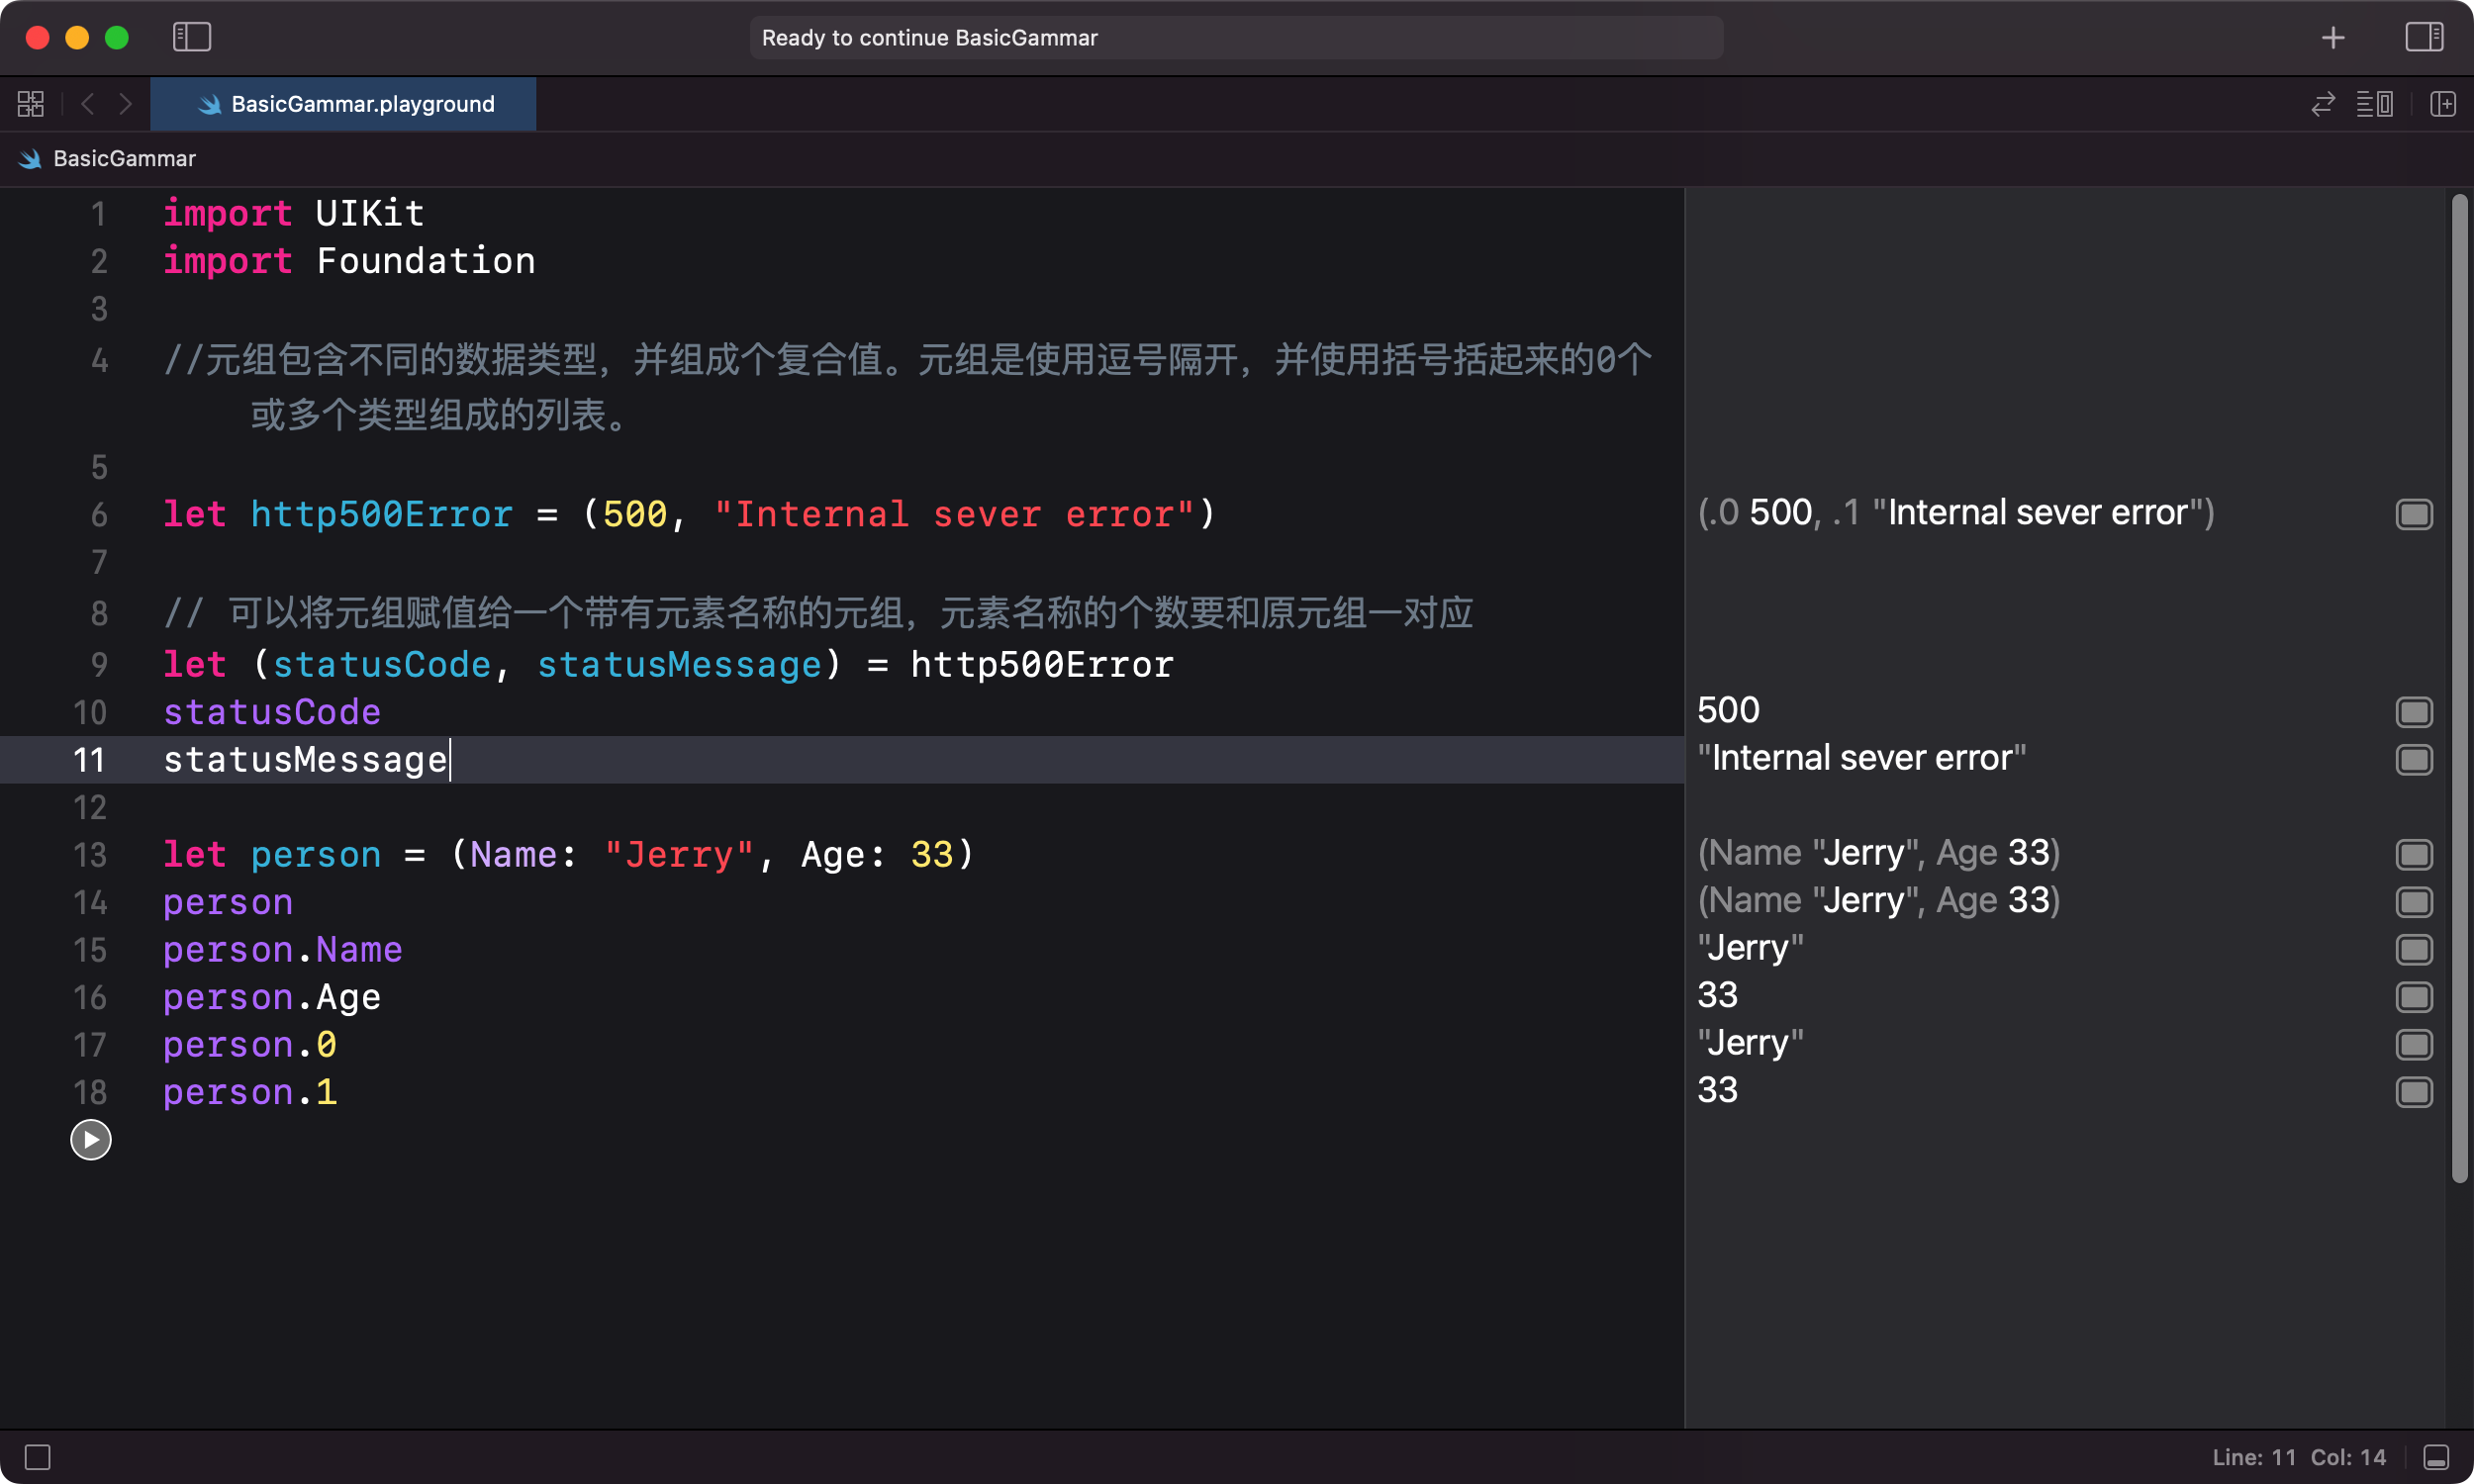The width and height of the screenshot is (2474, 1484).
Task: Click the vertical scrollbar of results
Action: [2460, 688]
